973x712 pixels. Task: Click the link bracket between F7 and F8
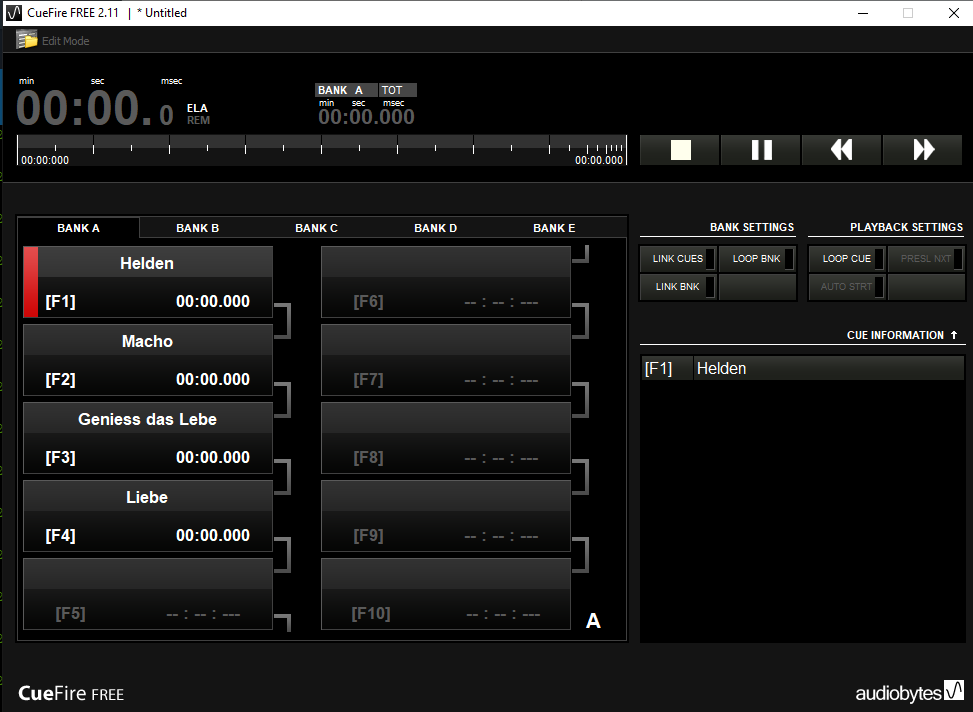coord(581,399)
